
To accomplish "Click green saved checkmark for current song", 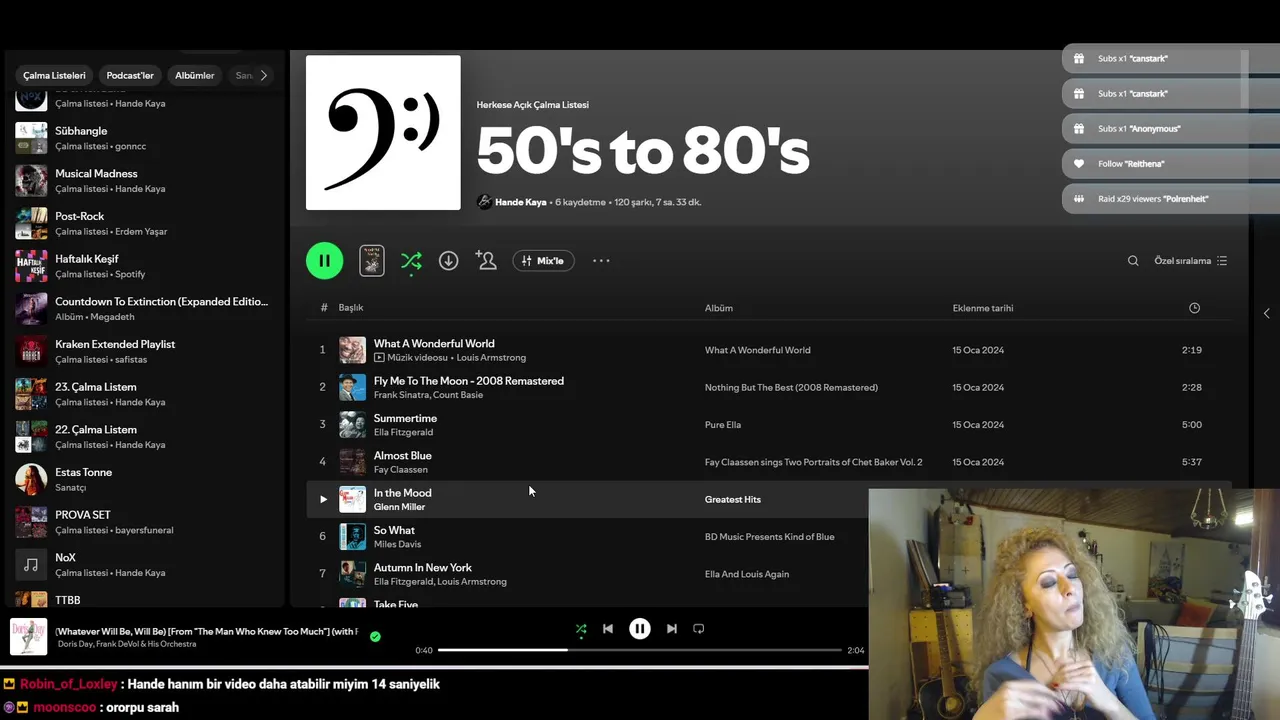I will 375,636.
